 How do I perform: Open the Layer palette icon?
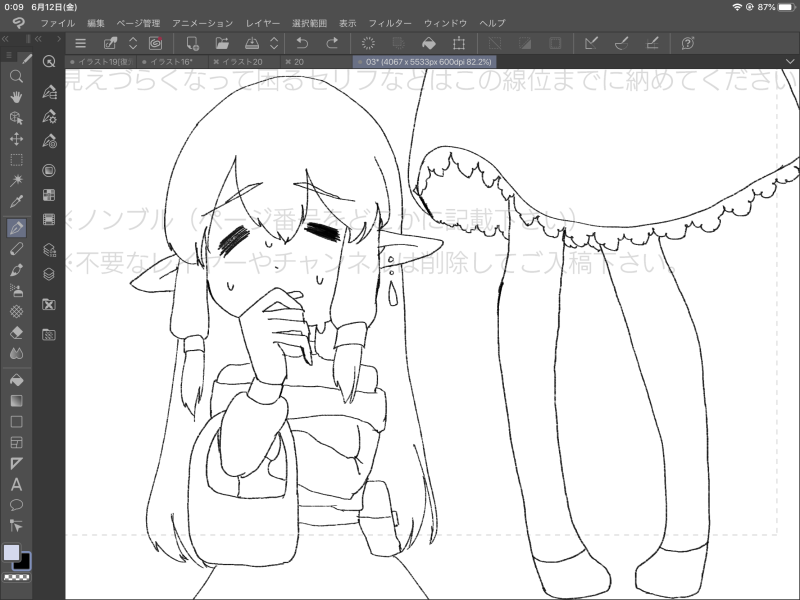pos(49,274)
